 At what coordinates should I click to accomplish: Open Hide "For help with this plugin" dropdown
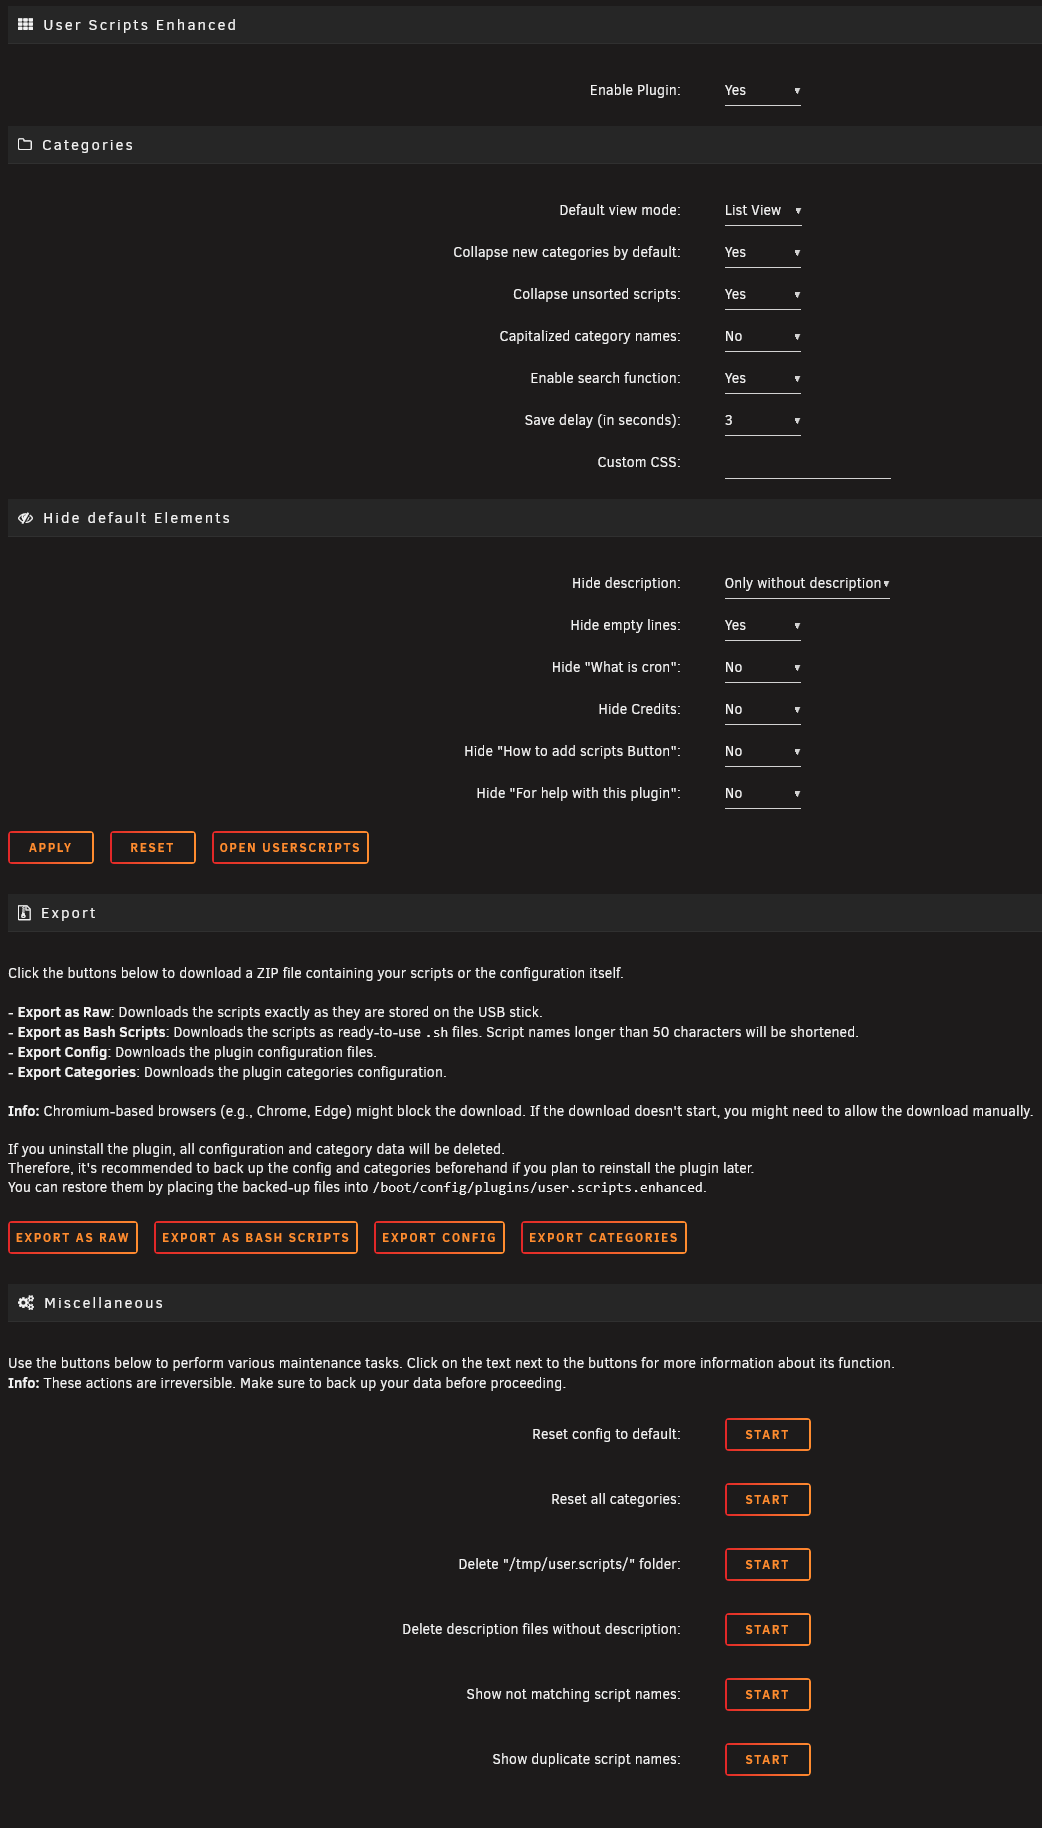(763, 794)
